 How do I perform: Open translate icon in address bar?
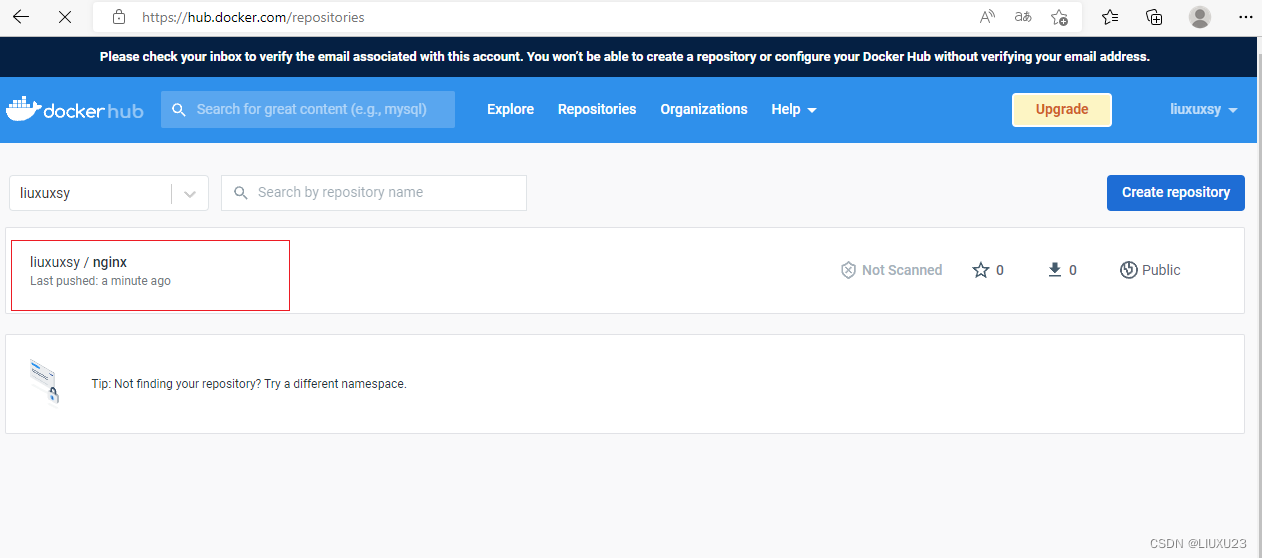point(1023,17)
